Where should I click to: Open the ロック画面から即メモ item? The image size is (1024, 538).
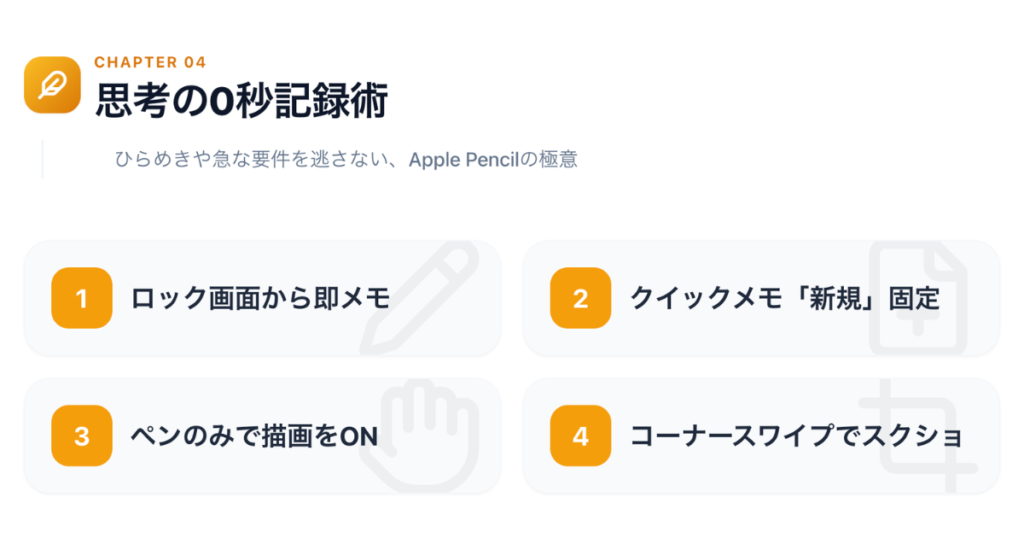pos(260,298)
